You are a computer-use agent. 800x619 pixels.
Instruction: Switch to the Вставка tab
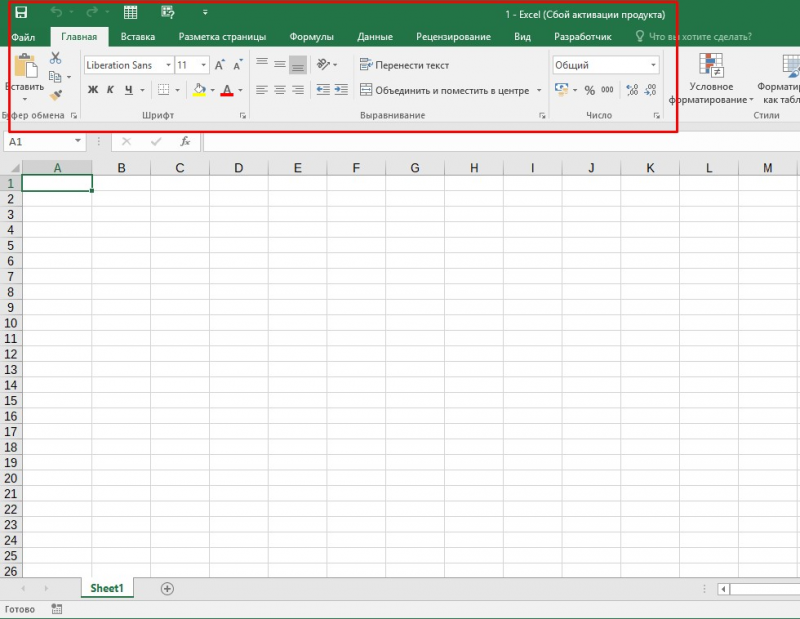(x=138, y=37)
